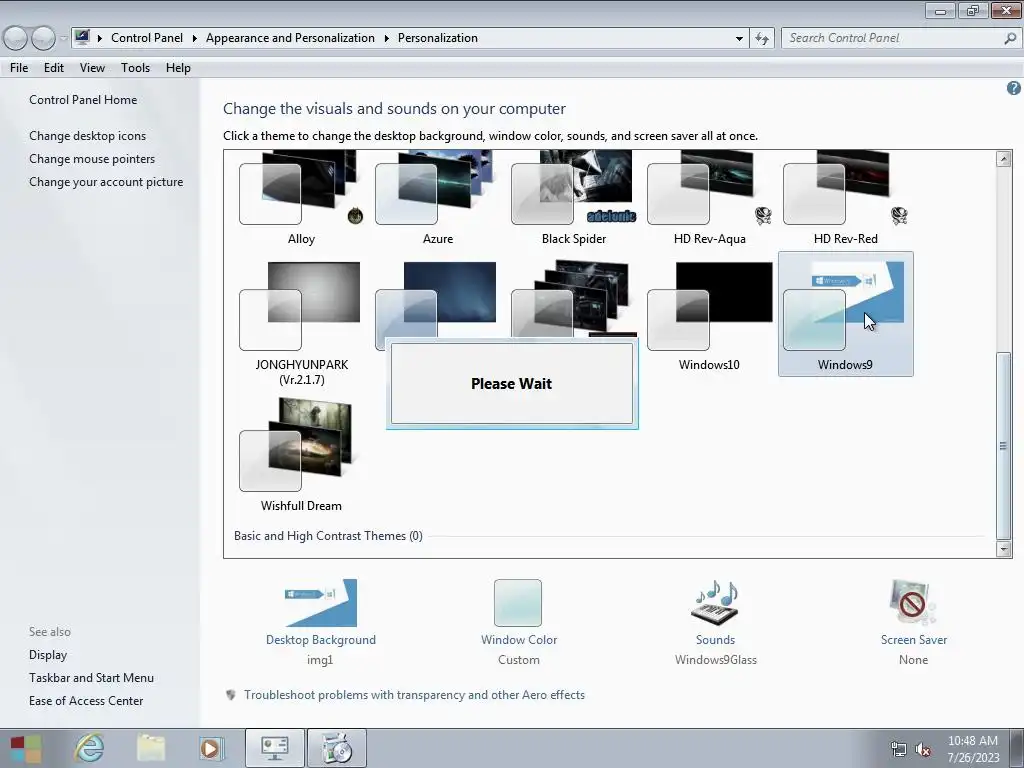The width and height of the screenshot is (1024, 768).
Task: Open the Screen Saver icon
Action: [913, 603]
